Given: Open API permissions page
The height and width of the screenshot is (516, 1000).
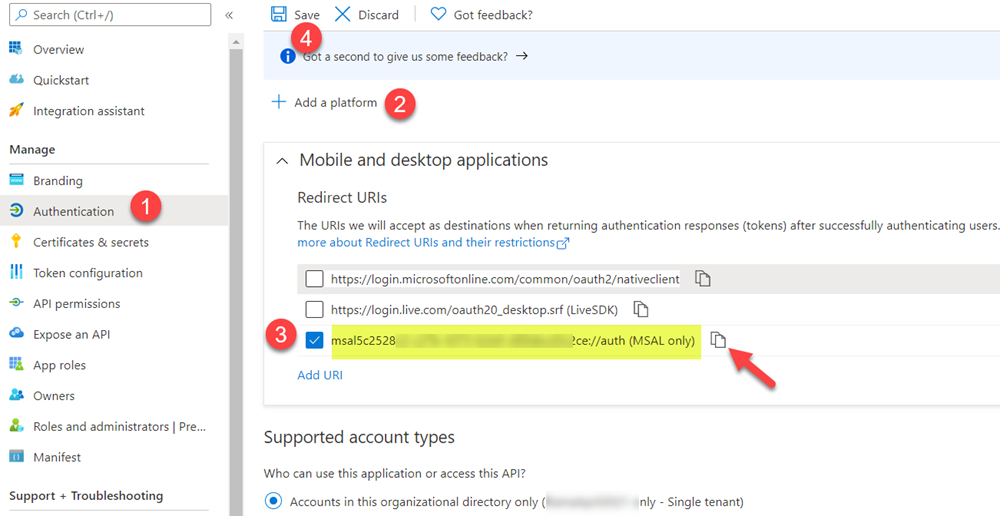Looking at the screenshot, I should [x=77, y=304].
